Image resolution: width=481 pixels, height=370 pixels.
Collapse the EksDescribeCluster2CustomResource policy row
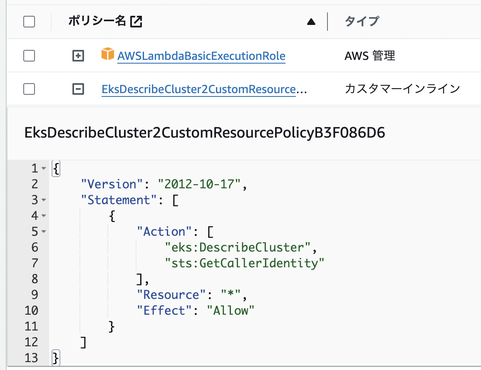78,89
